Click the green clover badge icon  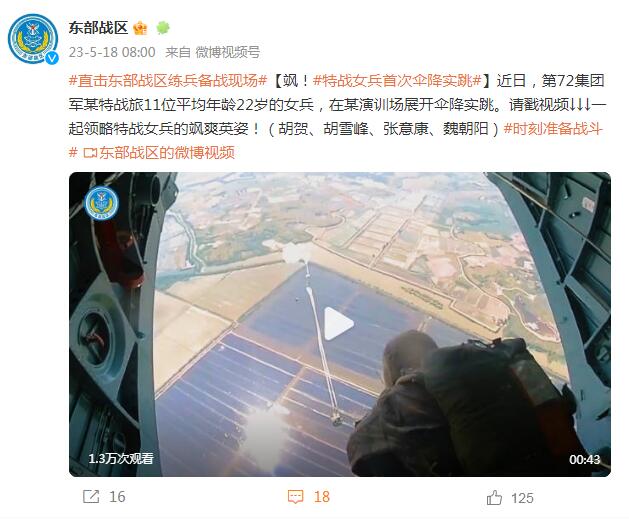pyautogui.click(x=163, y=28)
